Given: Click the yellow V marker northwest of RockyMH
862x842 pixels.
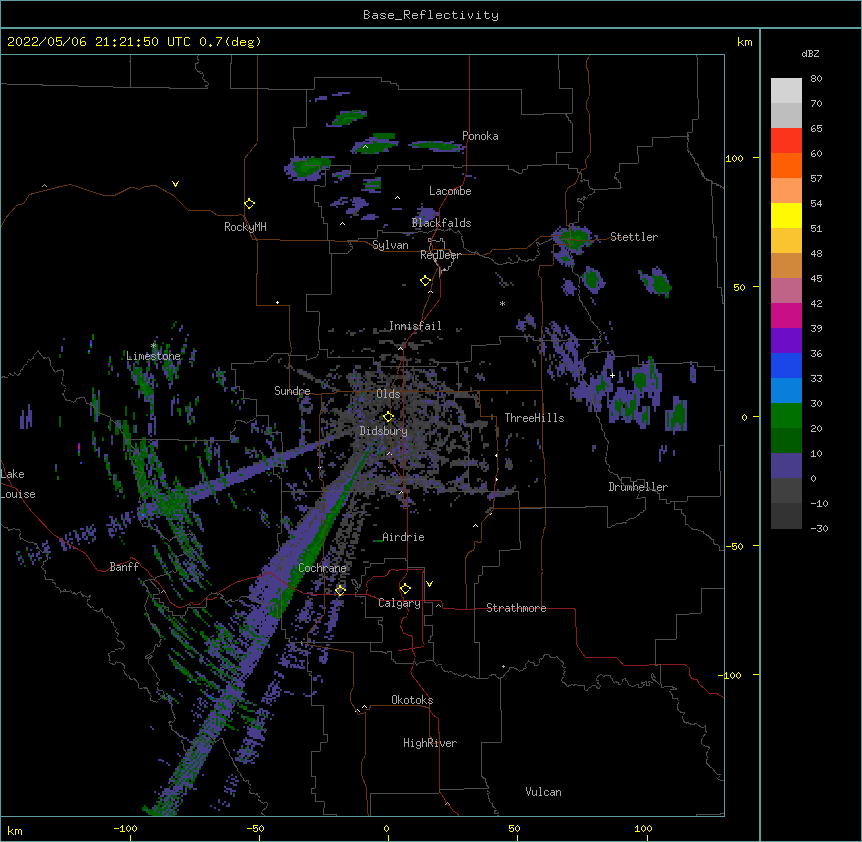Looking at the screenshot, I should tap(175, 184).
